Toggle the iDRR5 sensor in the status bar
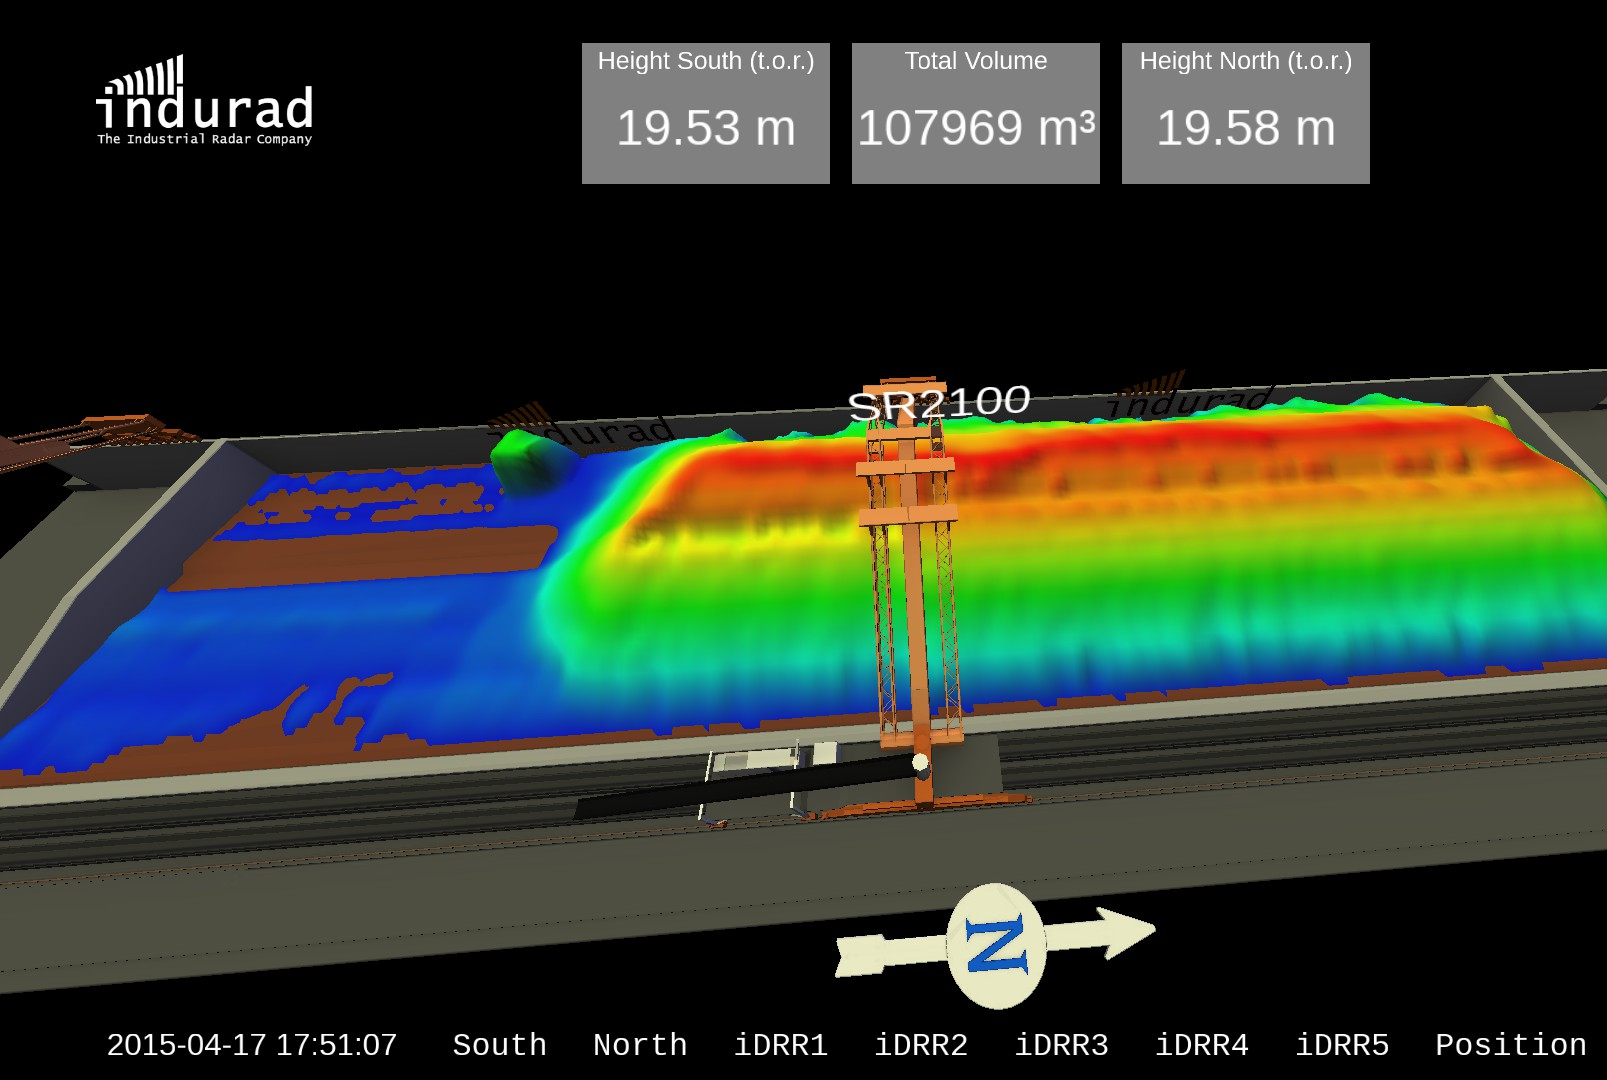This screenshot has width=1607, height=1080. tap(1343, 1045)
